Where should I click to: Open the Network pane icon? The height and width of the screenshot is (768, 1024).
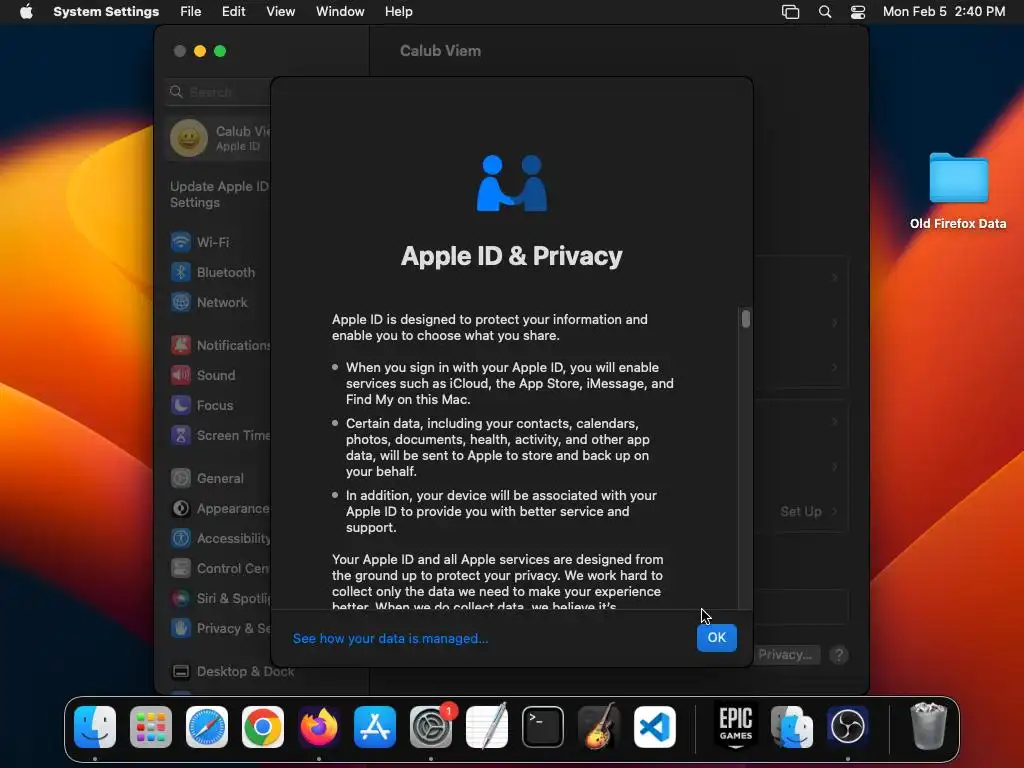(181, 302)
